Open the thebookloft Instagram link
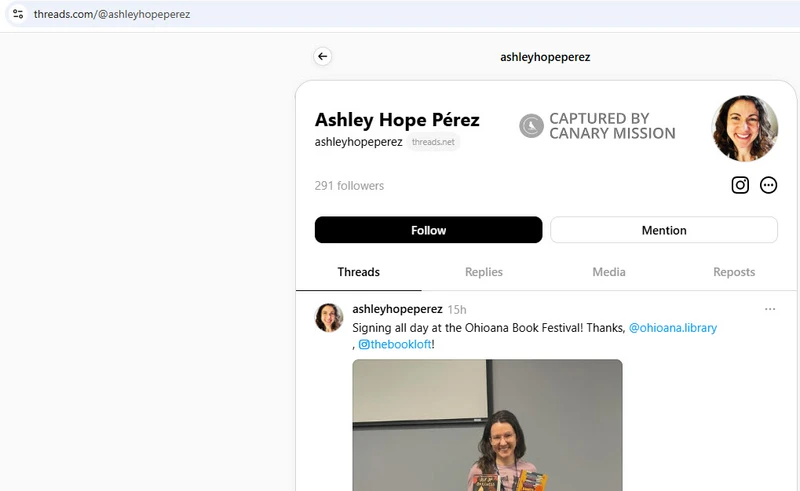The height and width of the screenshot is (491, 800). click(395, 345)
